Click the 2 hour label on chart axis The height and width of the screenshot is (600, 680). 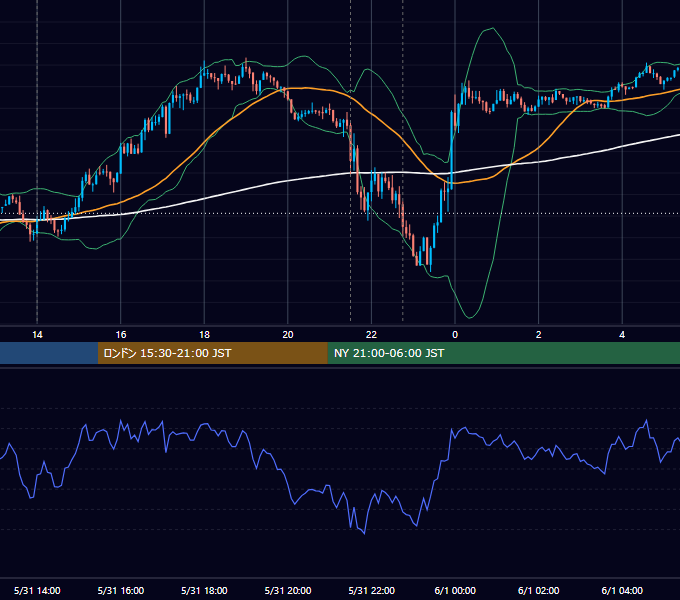[539, 335]
